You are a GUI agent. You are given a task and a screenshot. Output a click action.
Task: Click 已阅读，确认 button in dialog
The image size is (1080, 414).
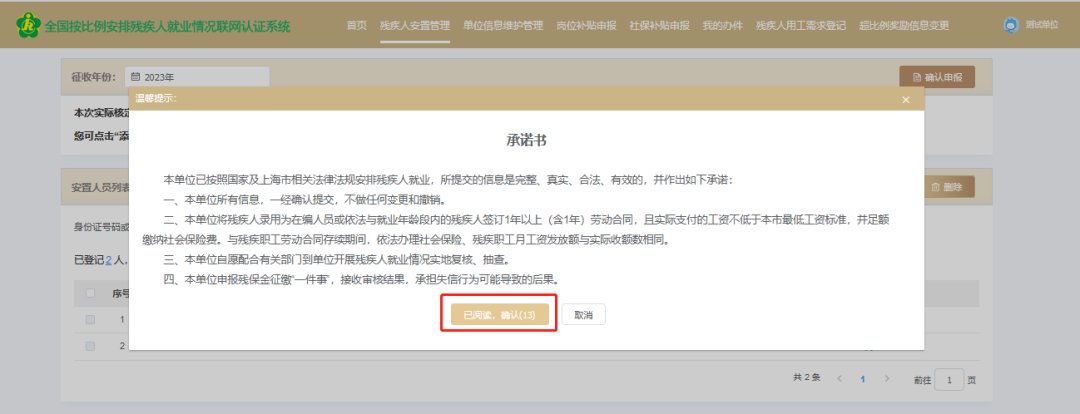(499, 315)
